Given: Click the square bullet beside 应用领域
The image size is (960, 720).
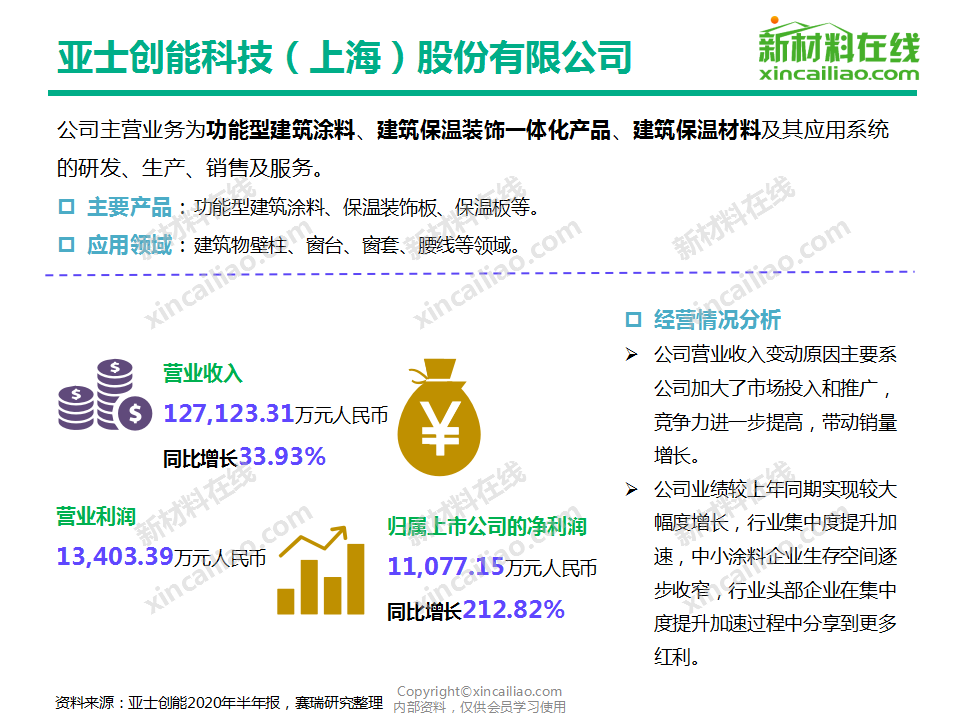Looking at the screenshot, I should 66,245.
